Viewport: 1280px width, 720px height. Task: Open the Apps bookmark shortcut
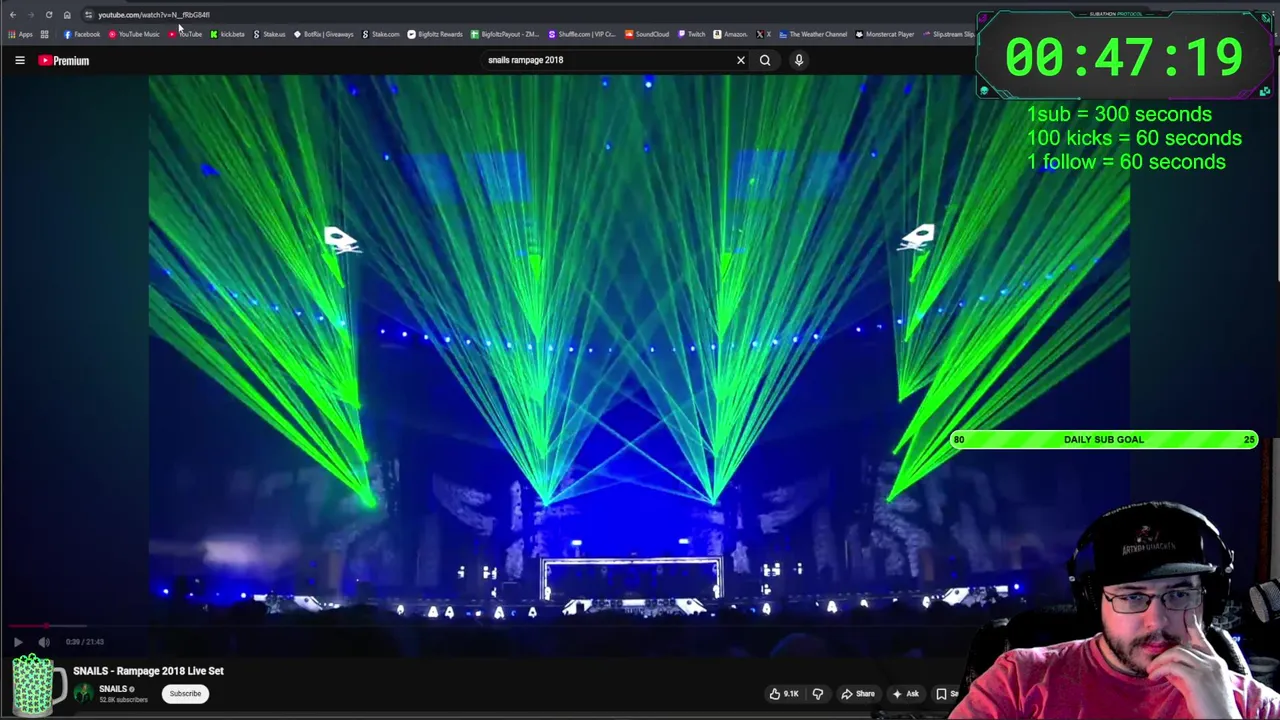(20, 35)
